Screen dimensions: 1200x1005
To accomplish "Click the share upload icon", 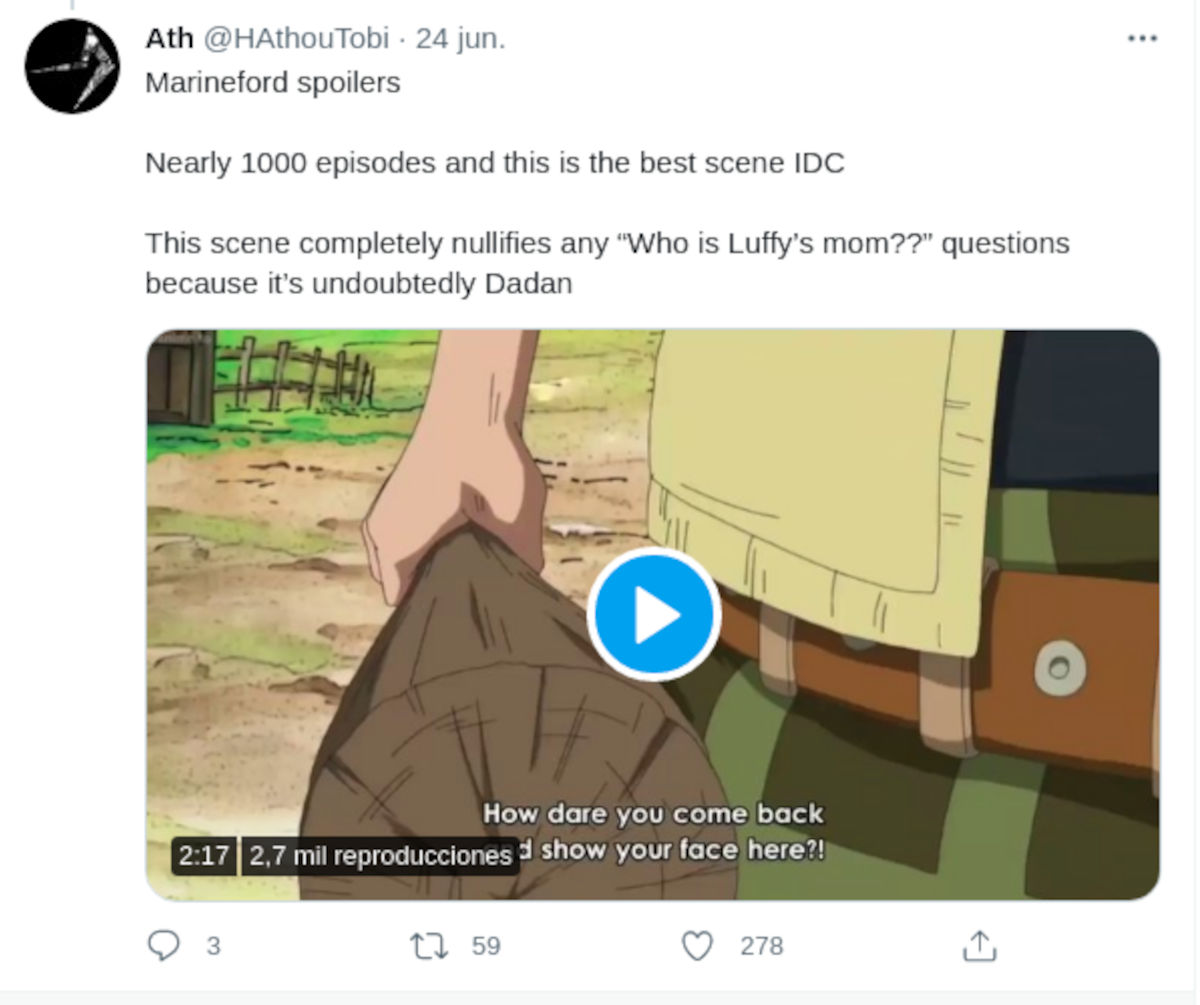I will (x=979, y=945).
